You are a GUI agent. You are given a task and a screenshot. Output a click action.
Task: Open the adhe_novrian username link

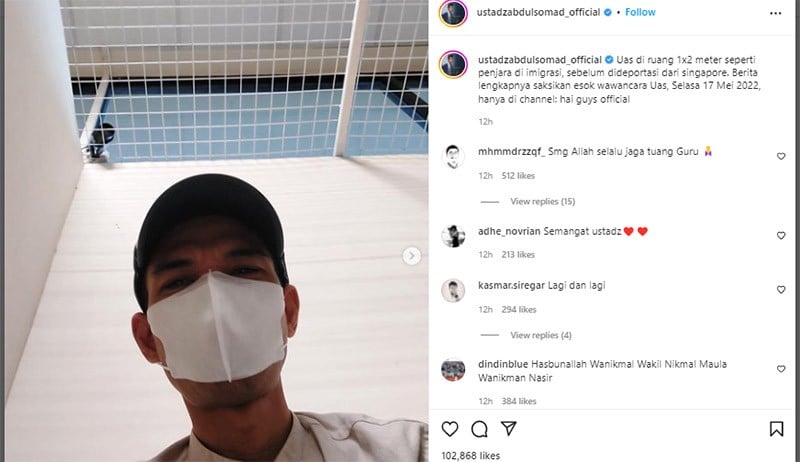(x=509, y=231)
